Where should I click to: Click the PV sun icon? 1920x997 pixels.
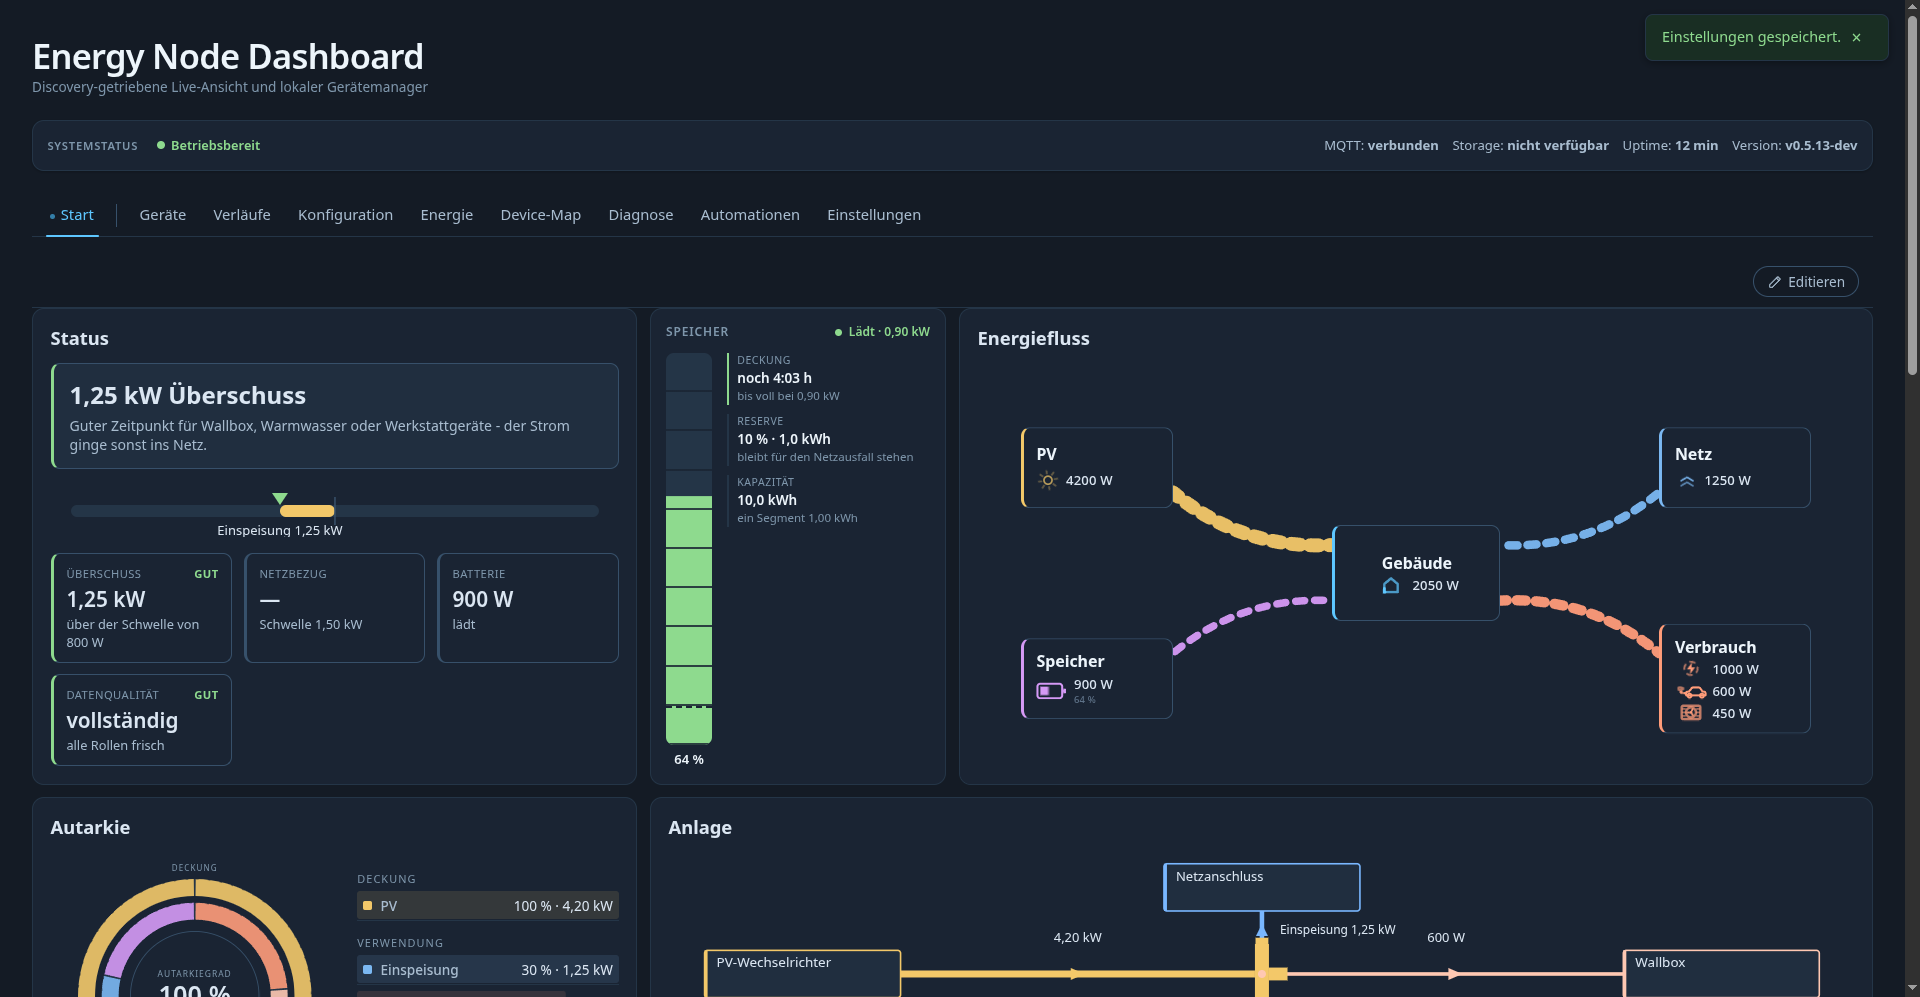(1047, 481)
